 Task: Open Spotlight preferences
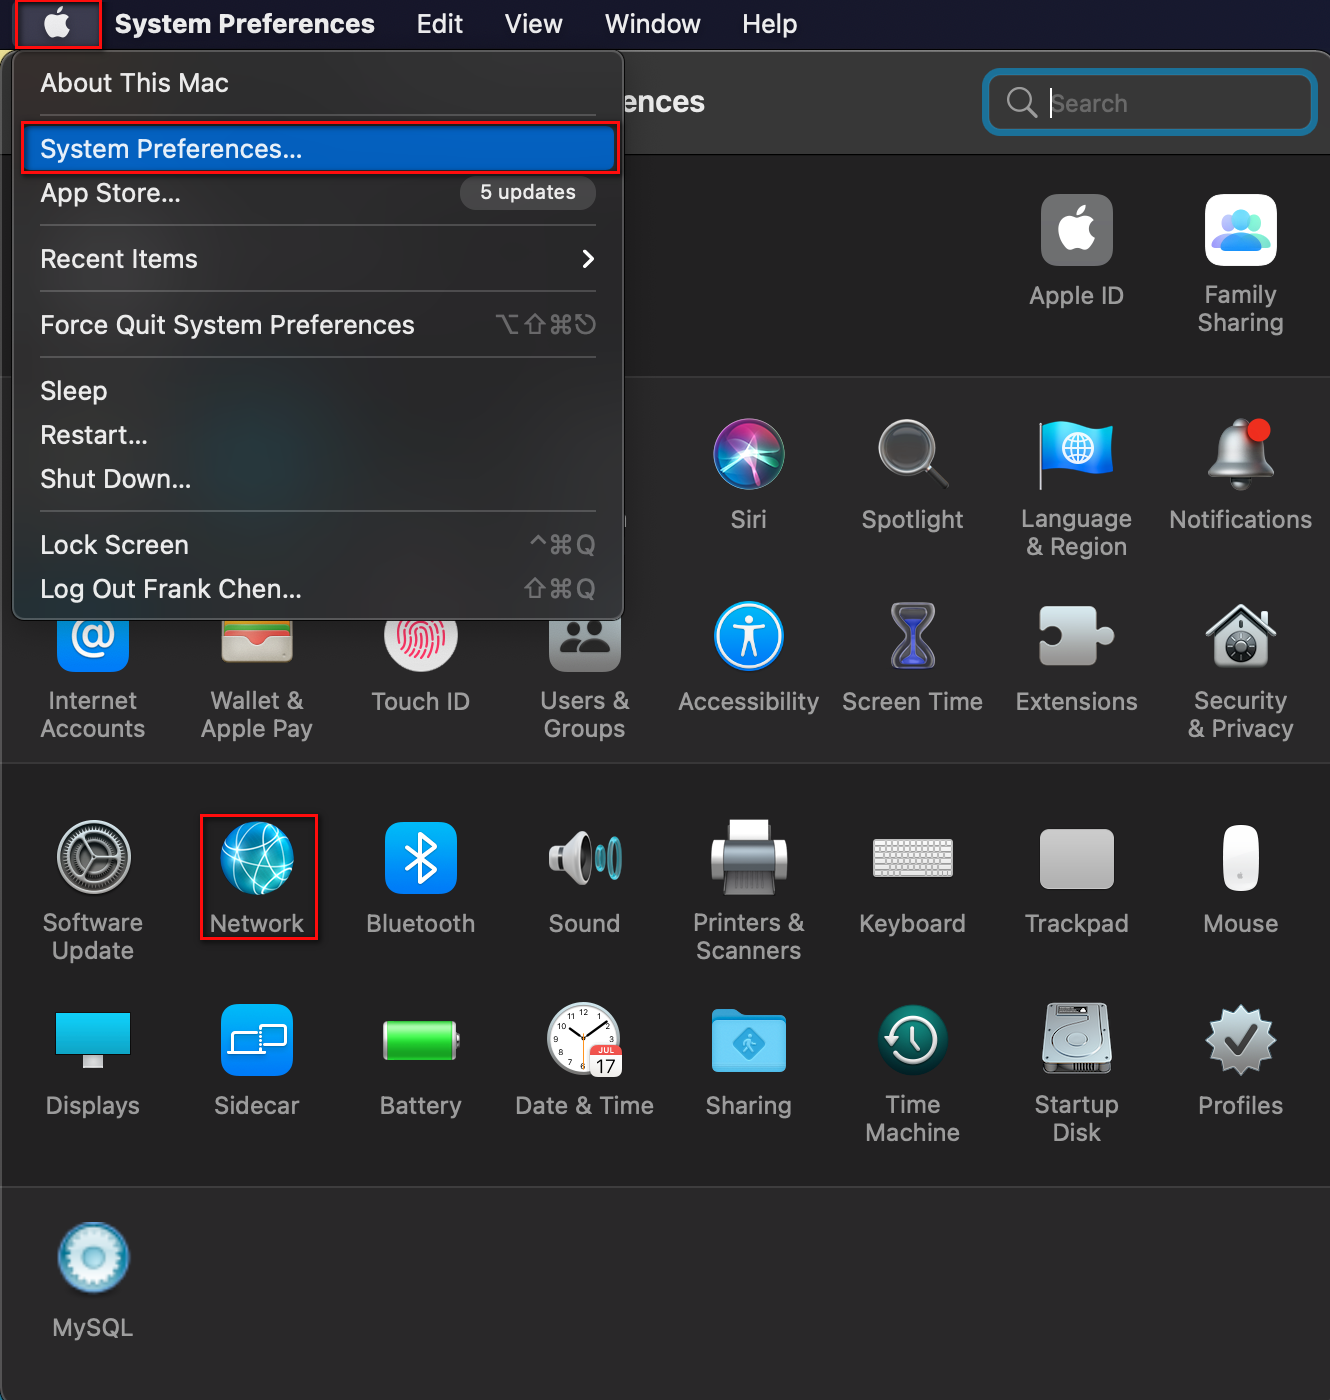(x=912, y=475)
